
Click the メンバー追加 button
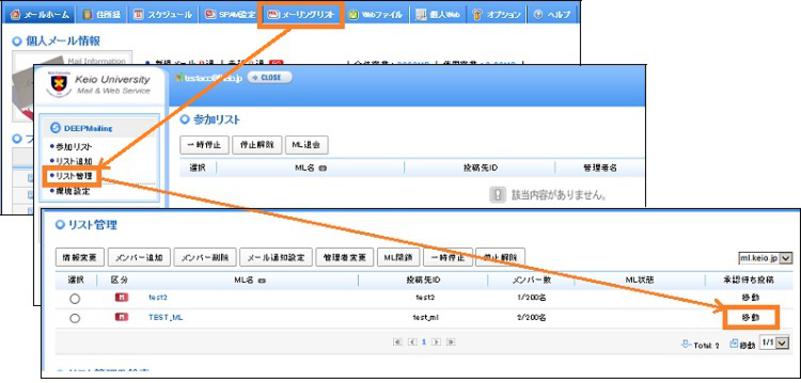(x=139, y=257)
